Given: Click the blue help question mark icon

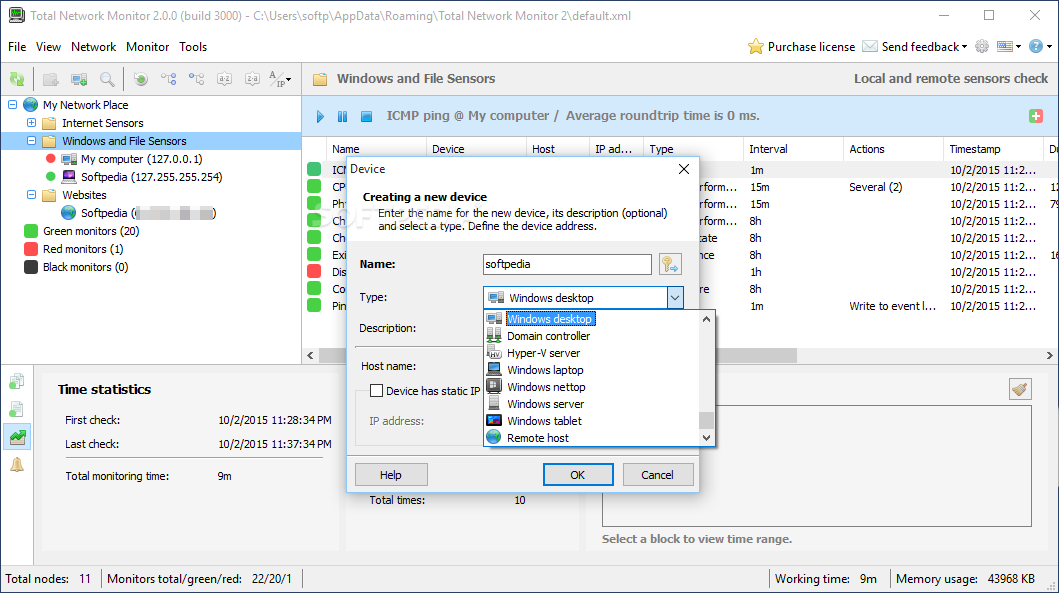Looking at the screenshot, I should pos(1035,46).
